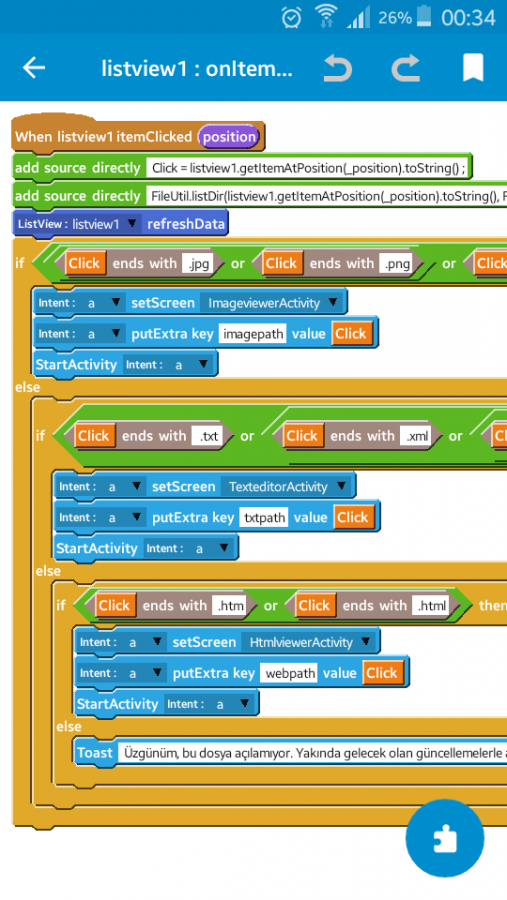This screenshot has width=507, height=900.
Task: Select the or operator between .jpg and .png
Action: [238, 263]
